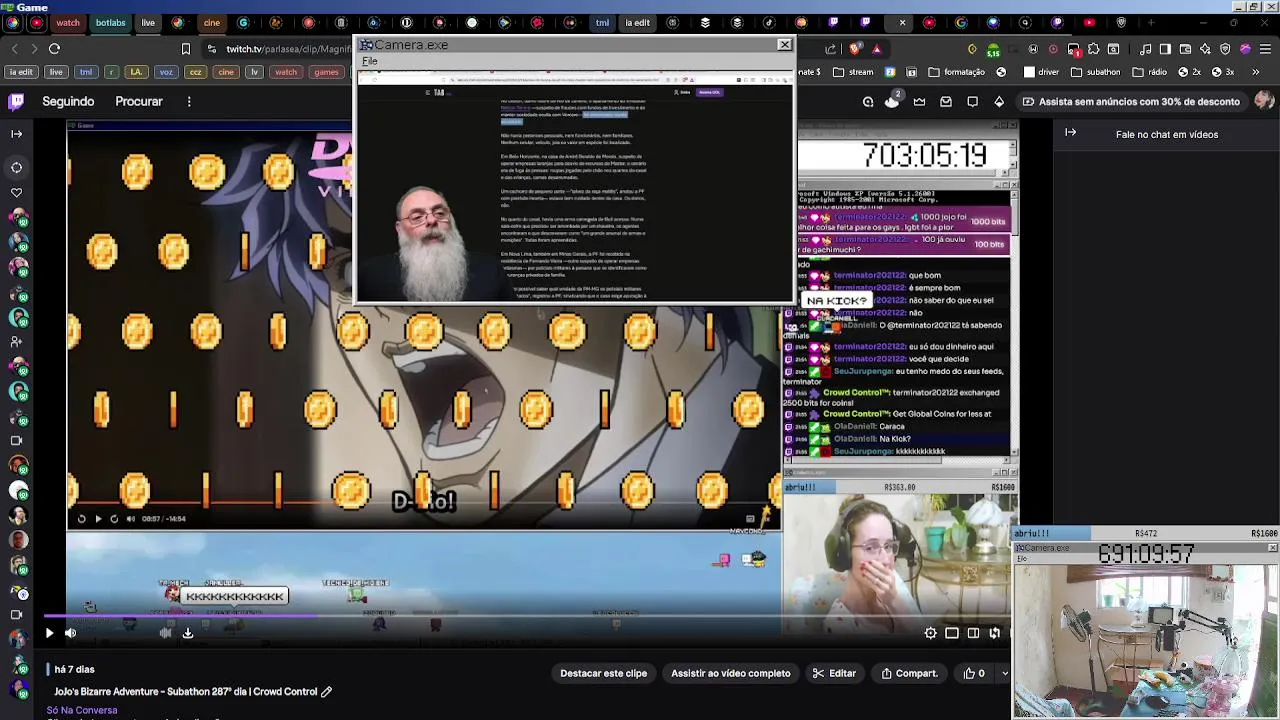Open the Twitch more-options vertical dots menu
Screen dimensions: 1280x720
click(x=189, y=101)
